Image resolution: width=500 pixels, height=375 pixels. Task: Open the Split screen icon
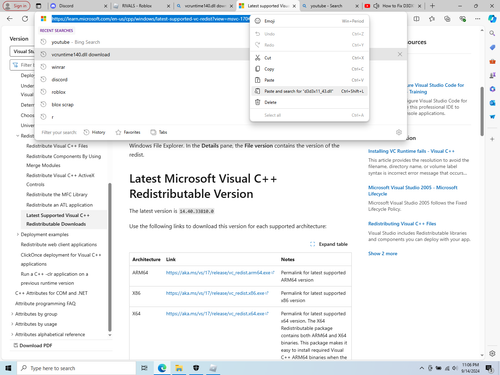click(x=416, y=19)
